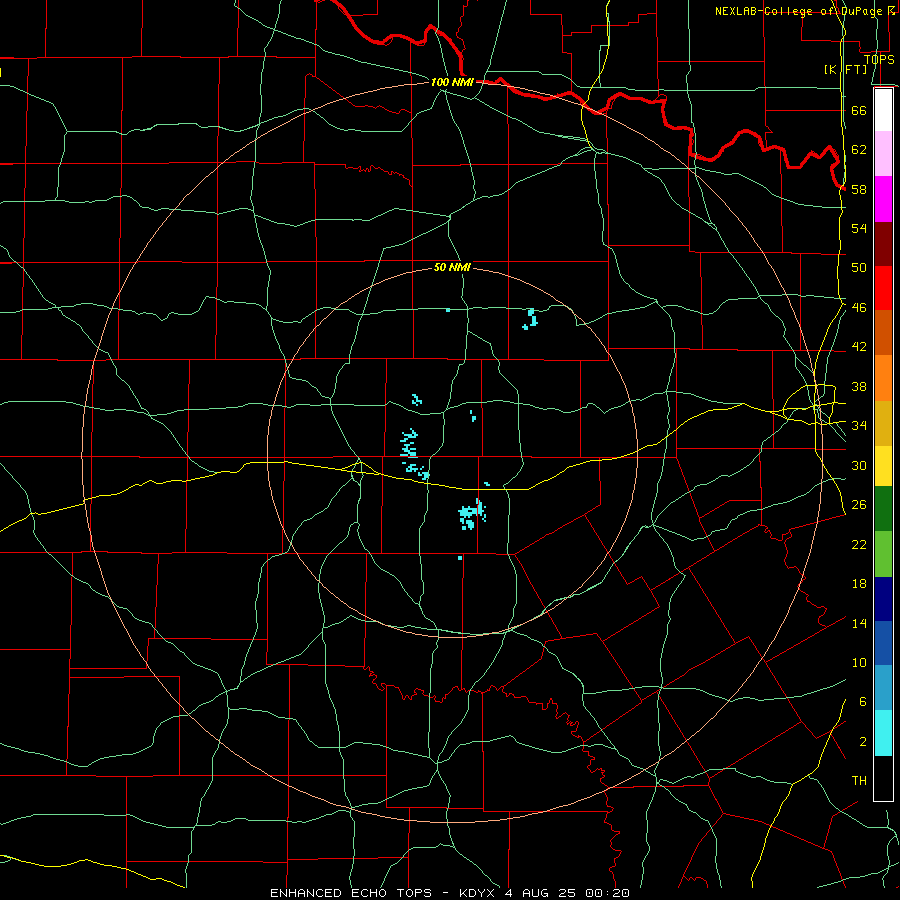
Task: Click the '50 NMI' range ring label
Action: pos(452,267)
